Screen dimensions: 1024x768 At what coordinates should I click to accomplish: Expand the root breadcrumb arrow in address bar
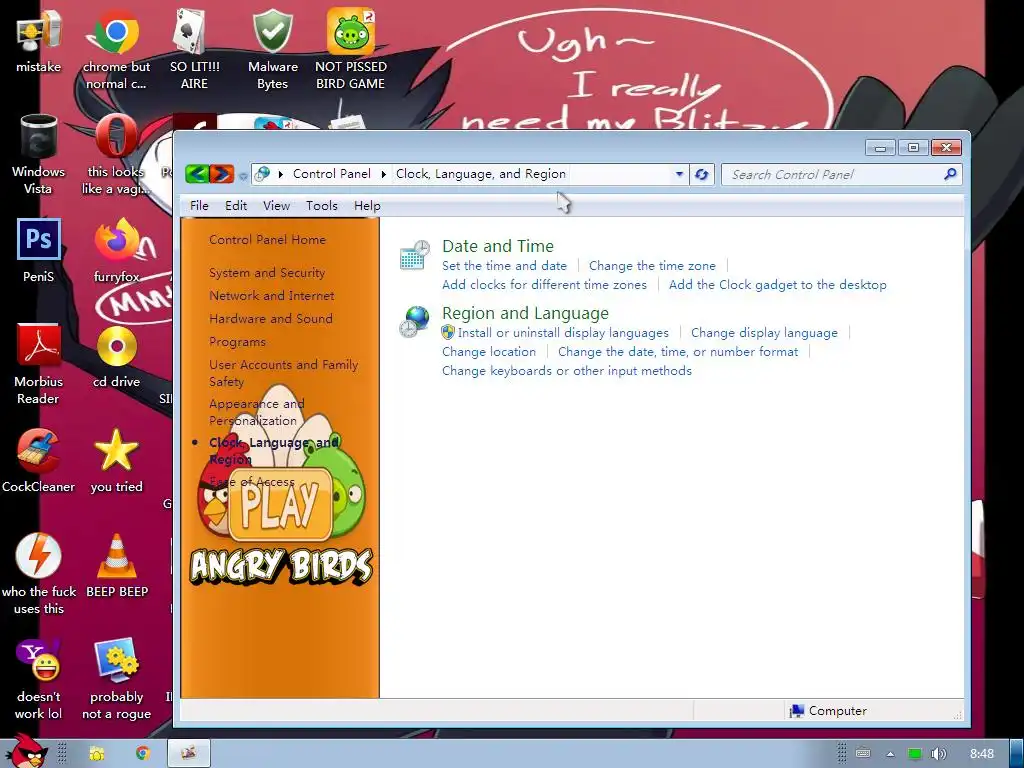tap(281, 174)
